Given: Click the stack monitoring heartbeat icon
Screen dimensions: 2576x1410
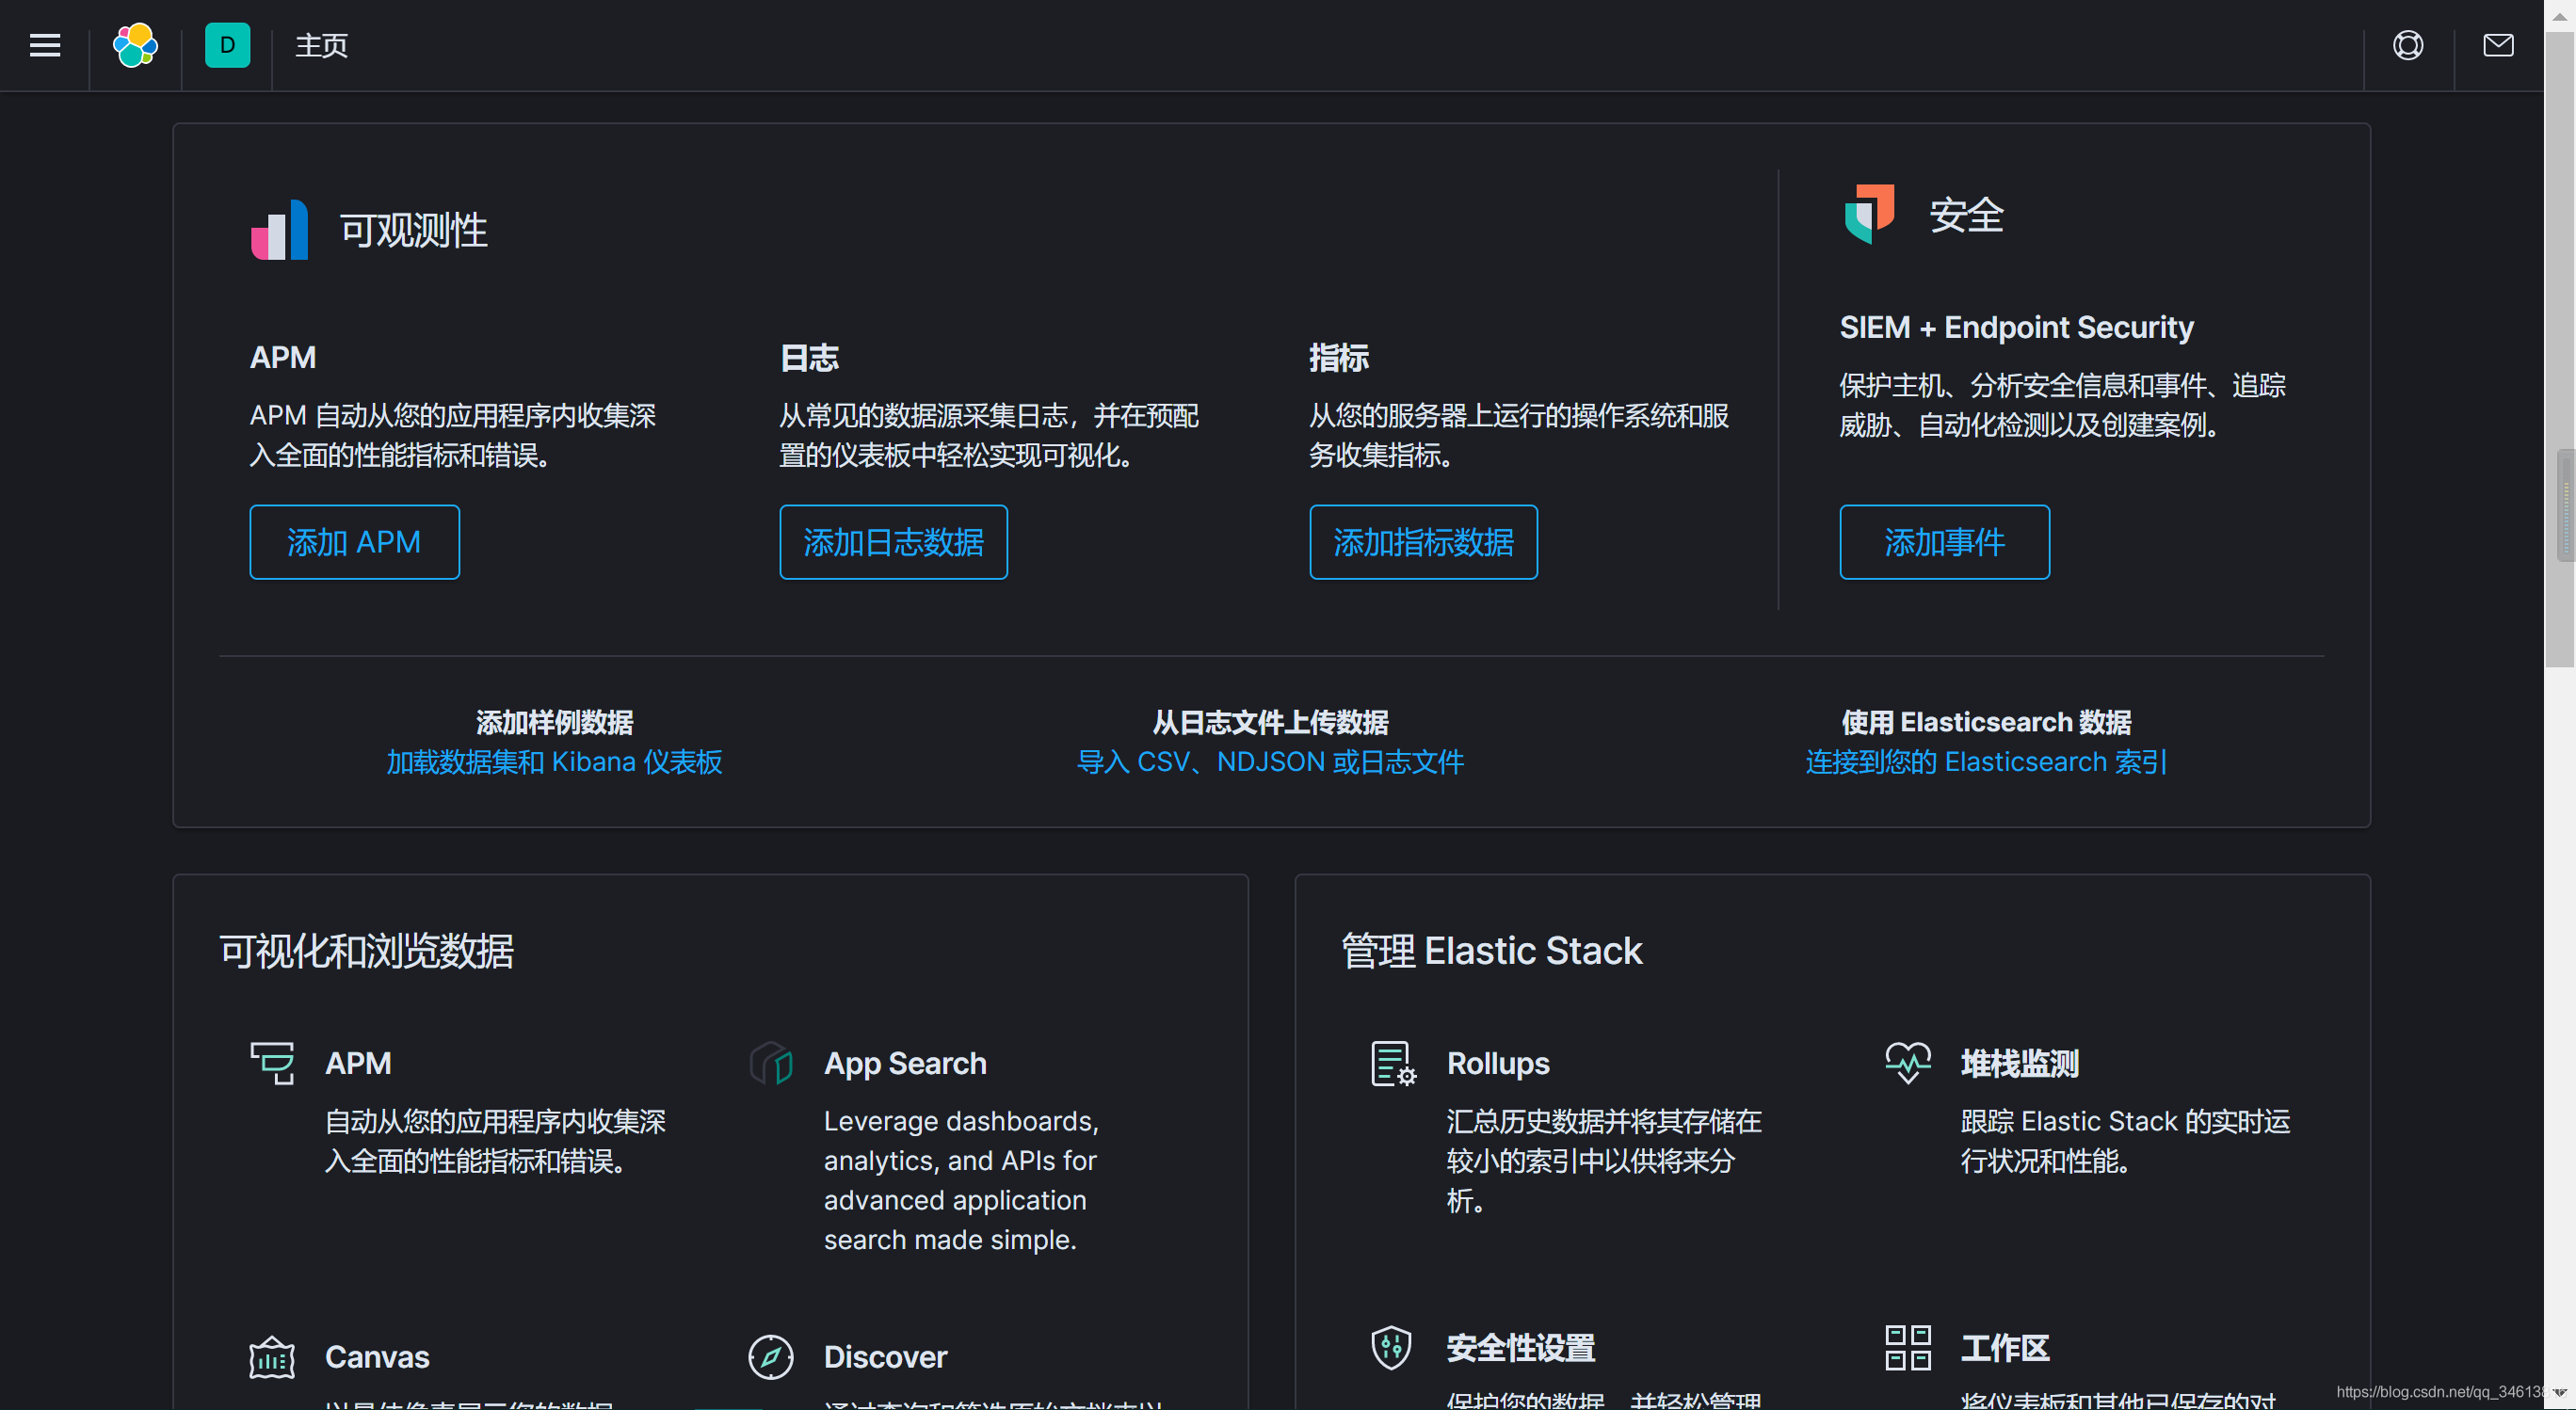Looking at the screenshot, I should pos(1908,1063).
